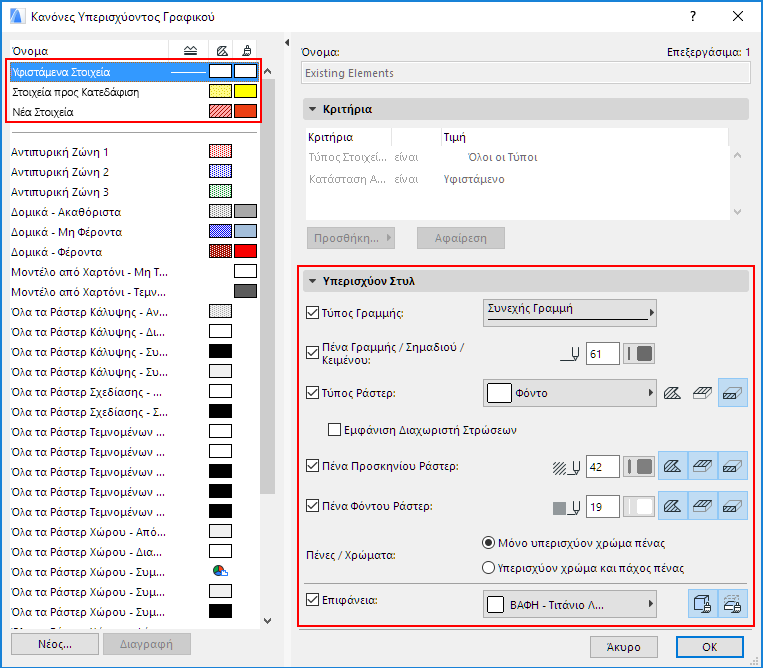Image resolution: width=763 pixels, height=668 pixels.
Task: Open Προσθήκη... criteria dropdown button
Action: click(x=351, y=238)
